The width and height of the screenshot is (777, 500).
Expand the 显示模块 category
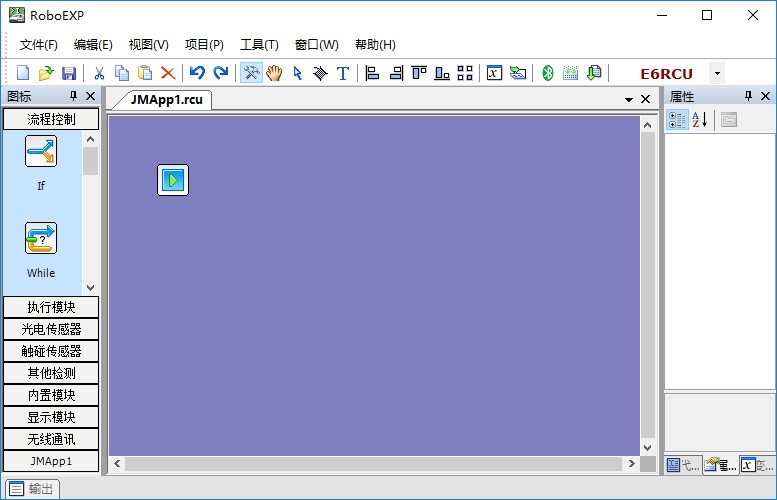click(x=51, y=417)
